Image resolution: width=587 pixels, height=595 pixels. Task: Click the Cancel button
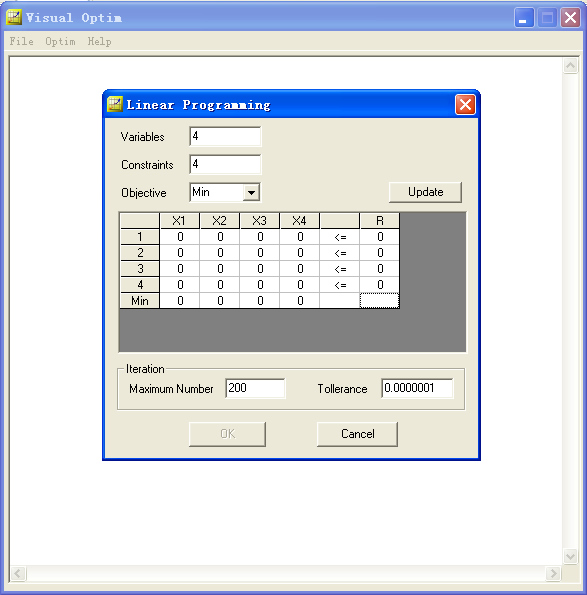357,434
